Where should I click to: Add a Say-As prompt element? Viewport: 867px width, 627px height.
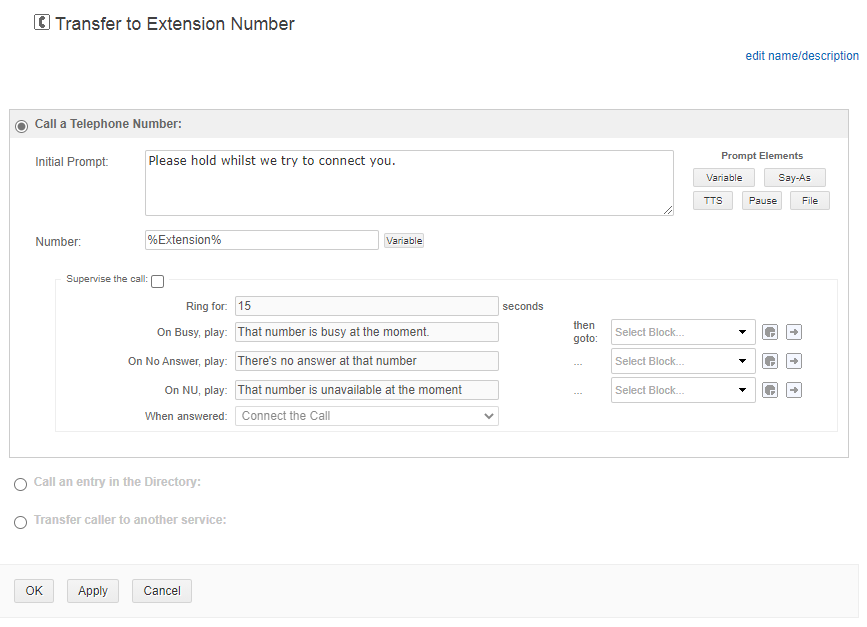coord(795,177)
